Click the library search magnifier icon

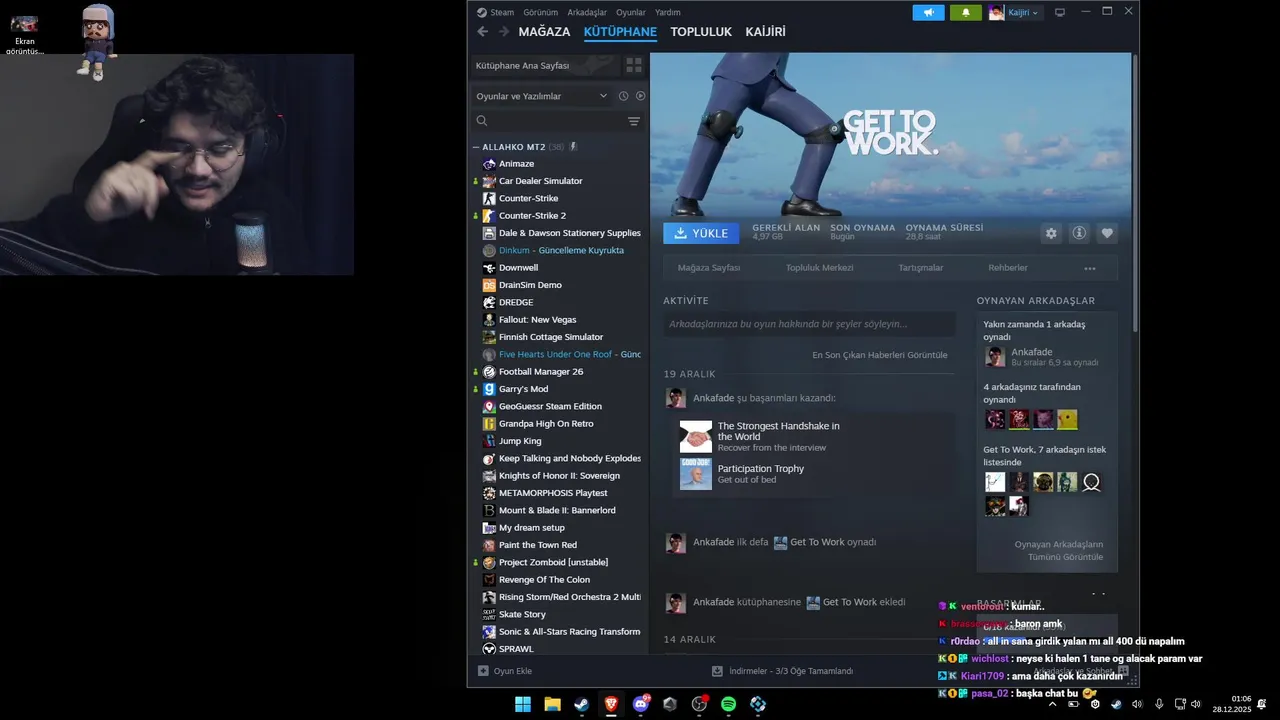coord(482,121)
